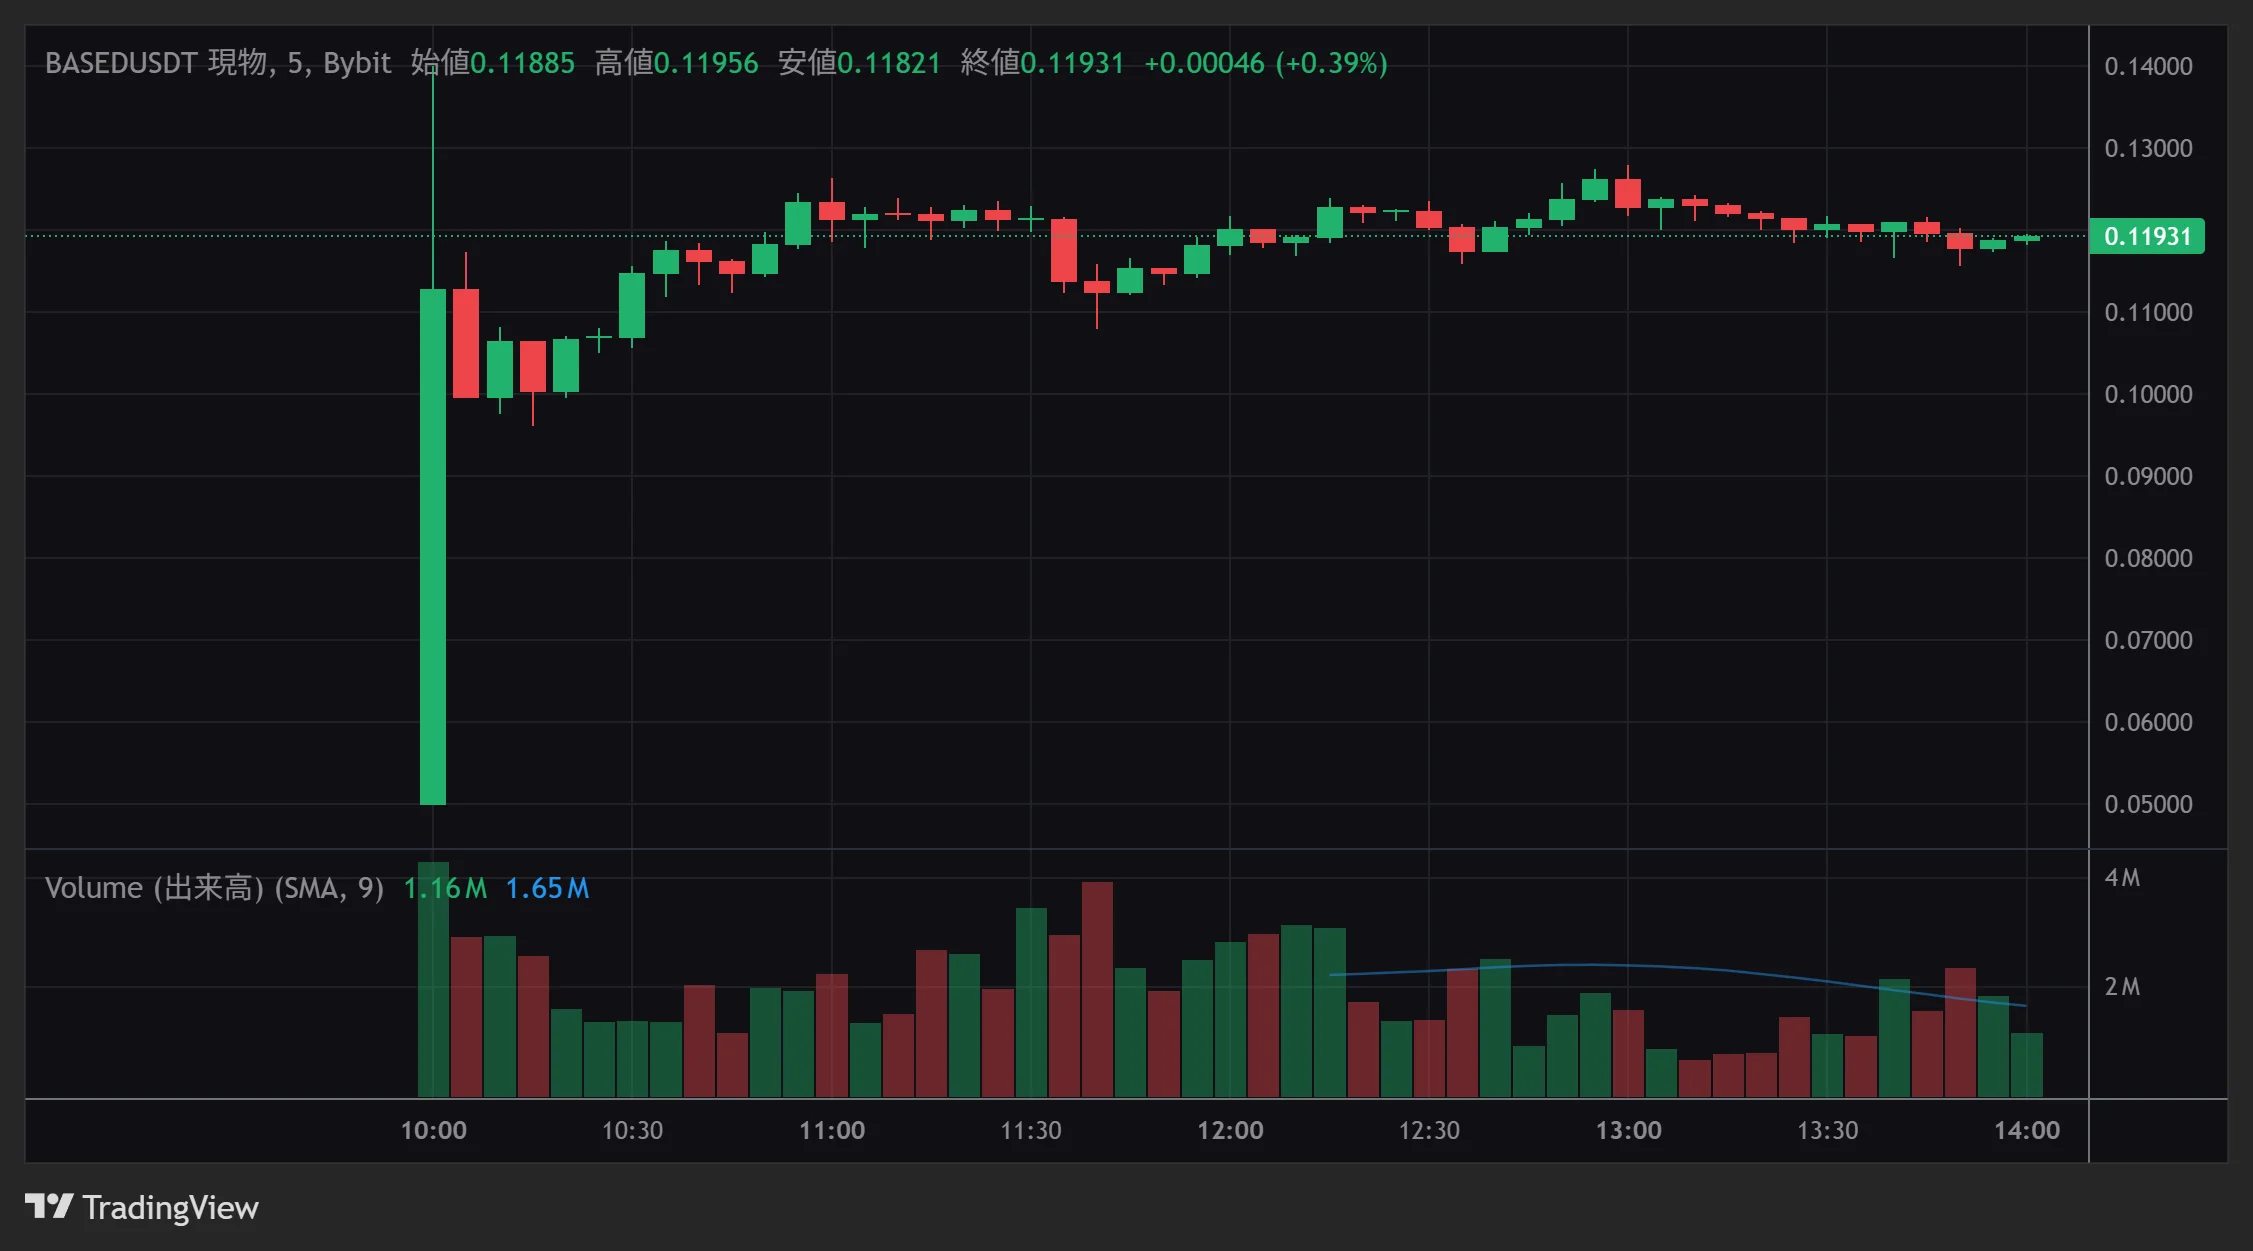Click the 11:30 time axis label
The height and width of the screenshot is (1251, 2253).
1031,1130
